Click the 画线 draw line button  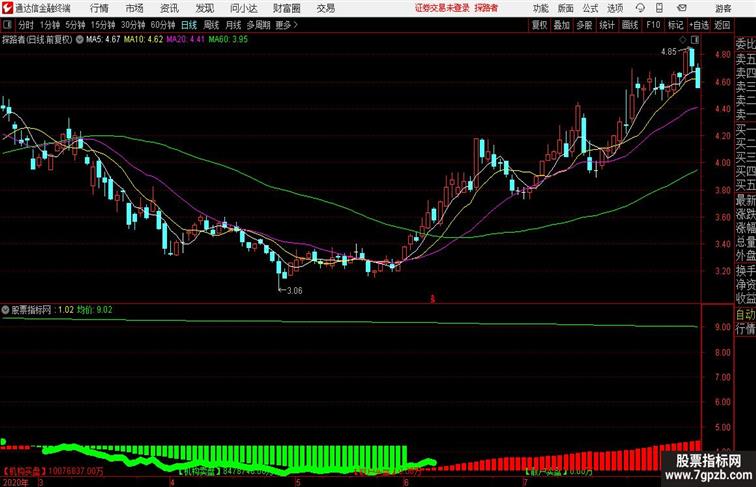[630, 25]
